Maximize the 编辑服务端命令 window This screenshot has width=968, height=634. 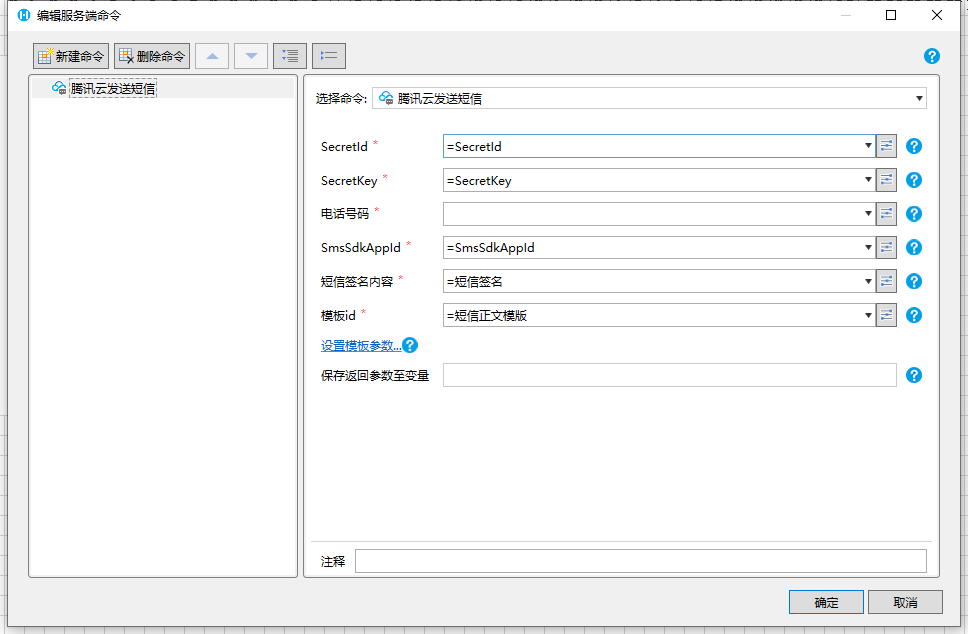pyautogui.click(x=891, y=15)
